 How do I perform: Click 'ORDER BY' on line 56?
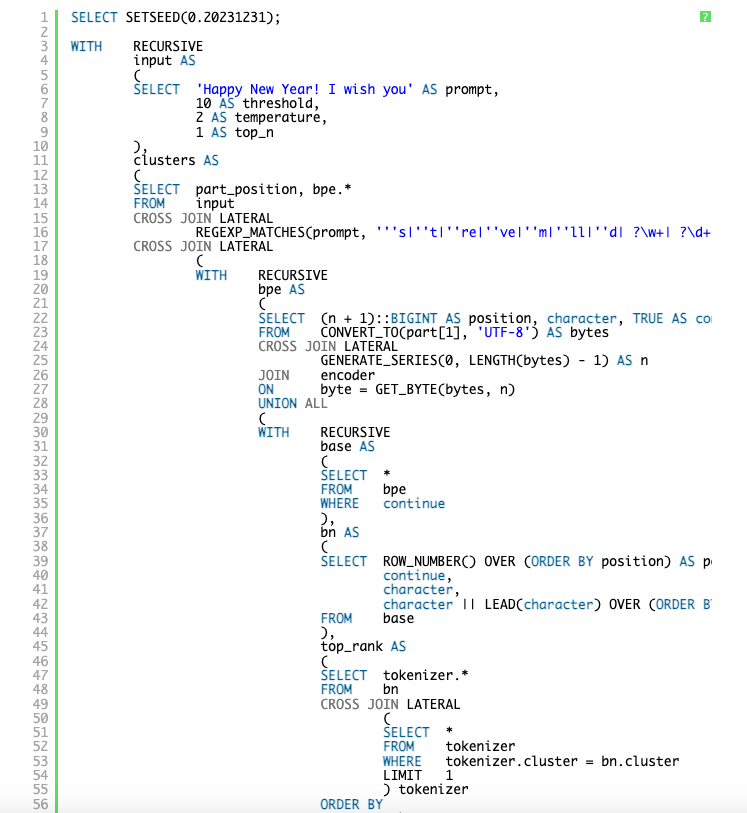tap(351, 804)
